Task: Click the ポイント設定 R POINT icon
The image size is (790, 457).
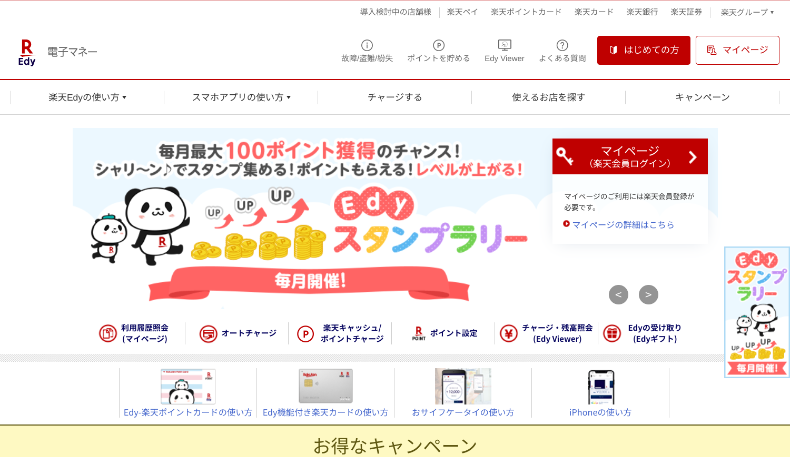Action: click(418, 333)
